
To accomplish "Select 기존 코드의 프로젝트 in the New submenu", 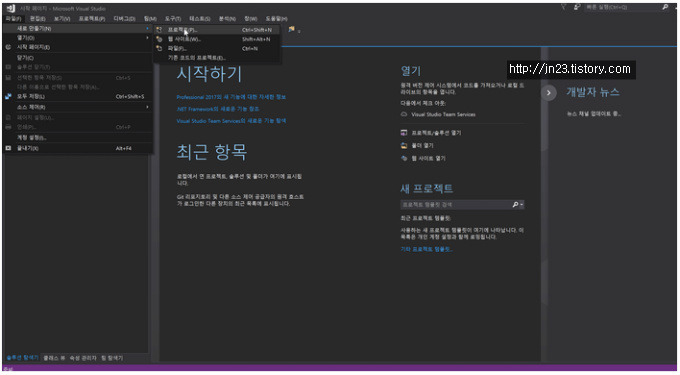I will point(217,58).
